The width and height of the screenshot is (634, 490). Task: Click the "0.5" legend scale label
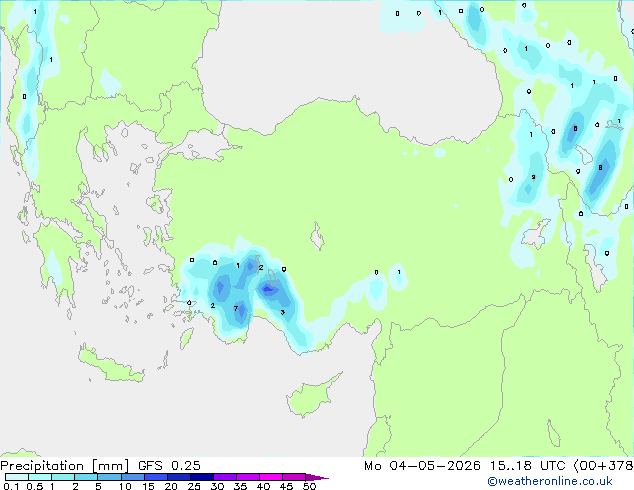[35, 486]
